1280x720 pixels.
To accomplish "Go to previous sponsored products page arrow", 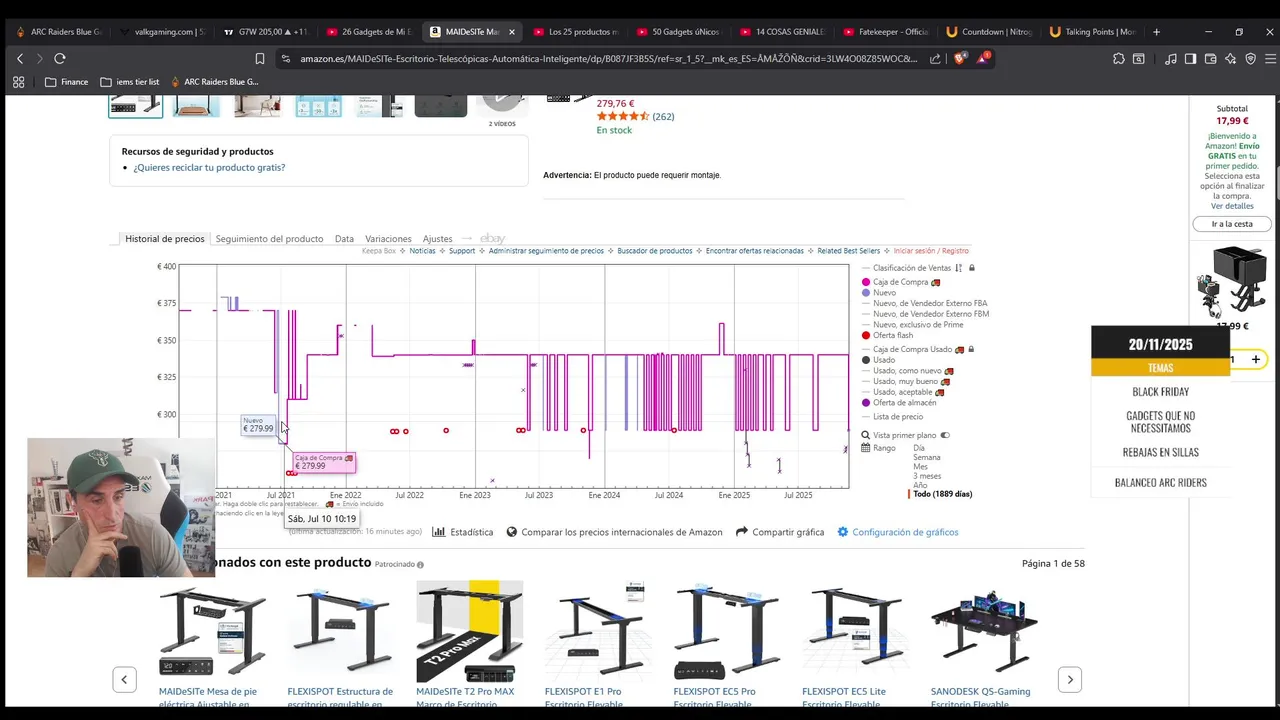I will [x=124, y=680].
